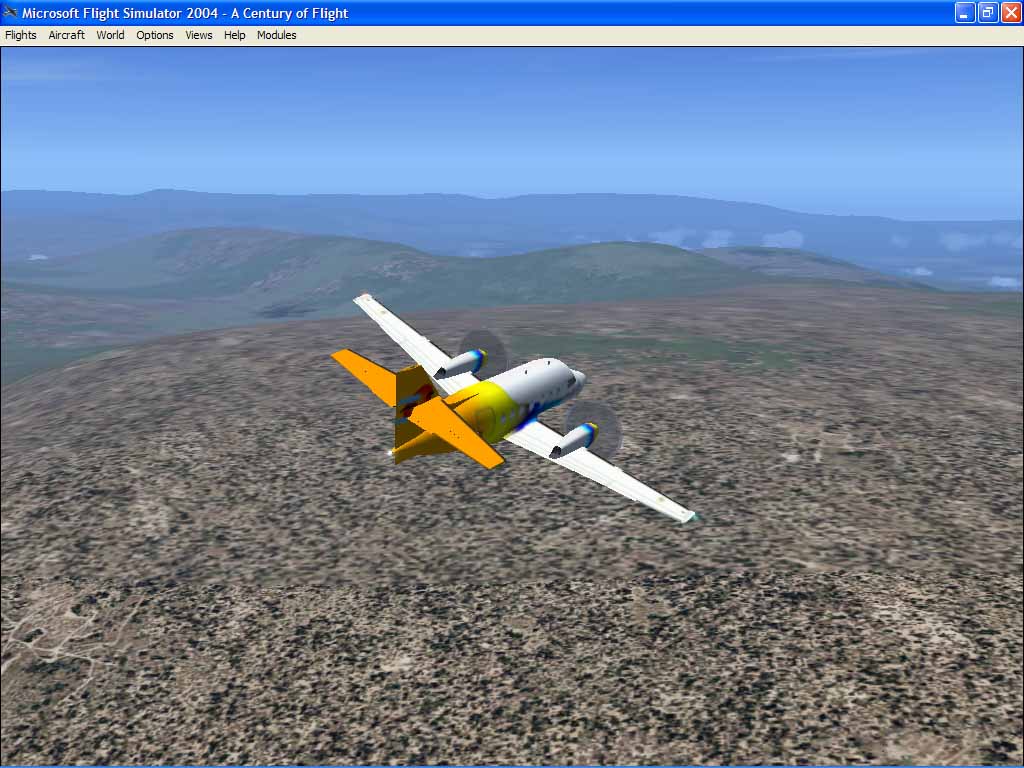Open the Views menu

click(199, 35)
